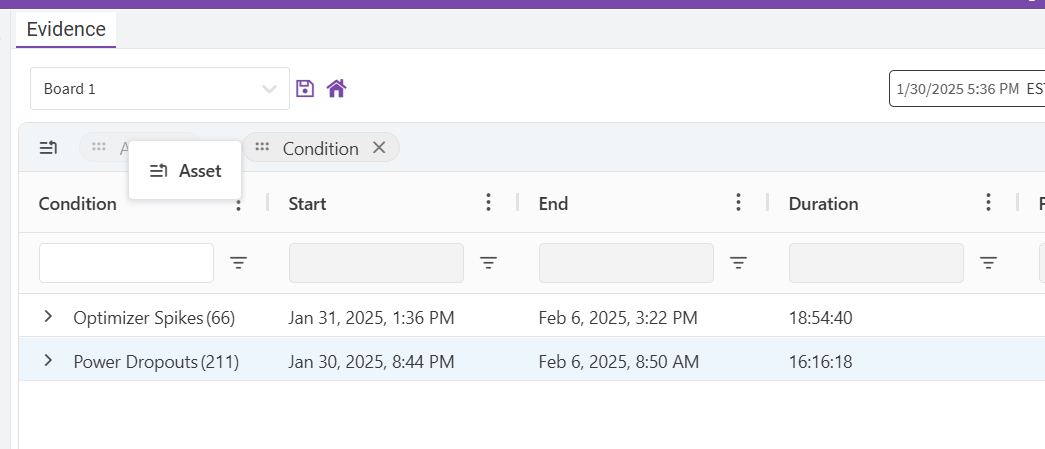
Task: Click the save board icon
Action: [x=306, y=89]
